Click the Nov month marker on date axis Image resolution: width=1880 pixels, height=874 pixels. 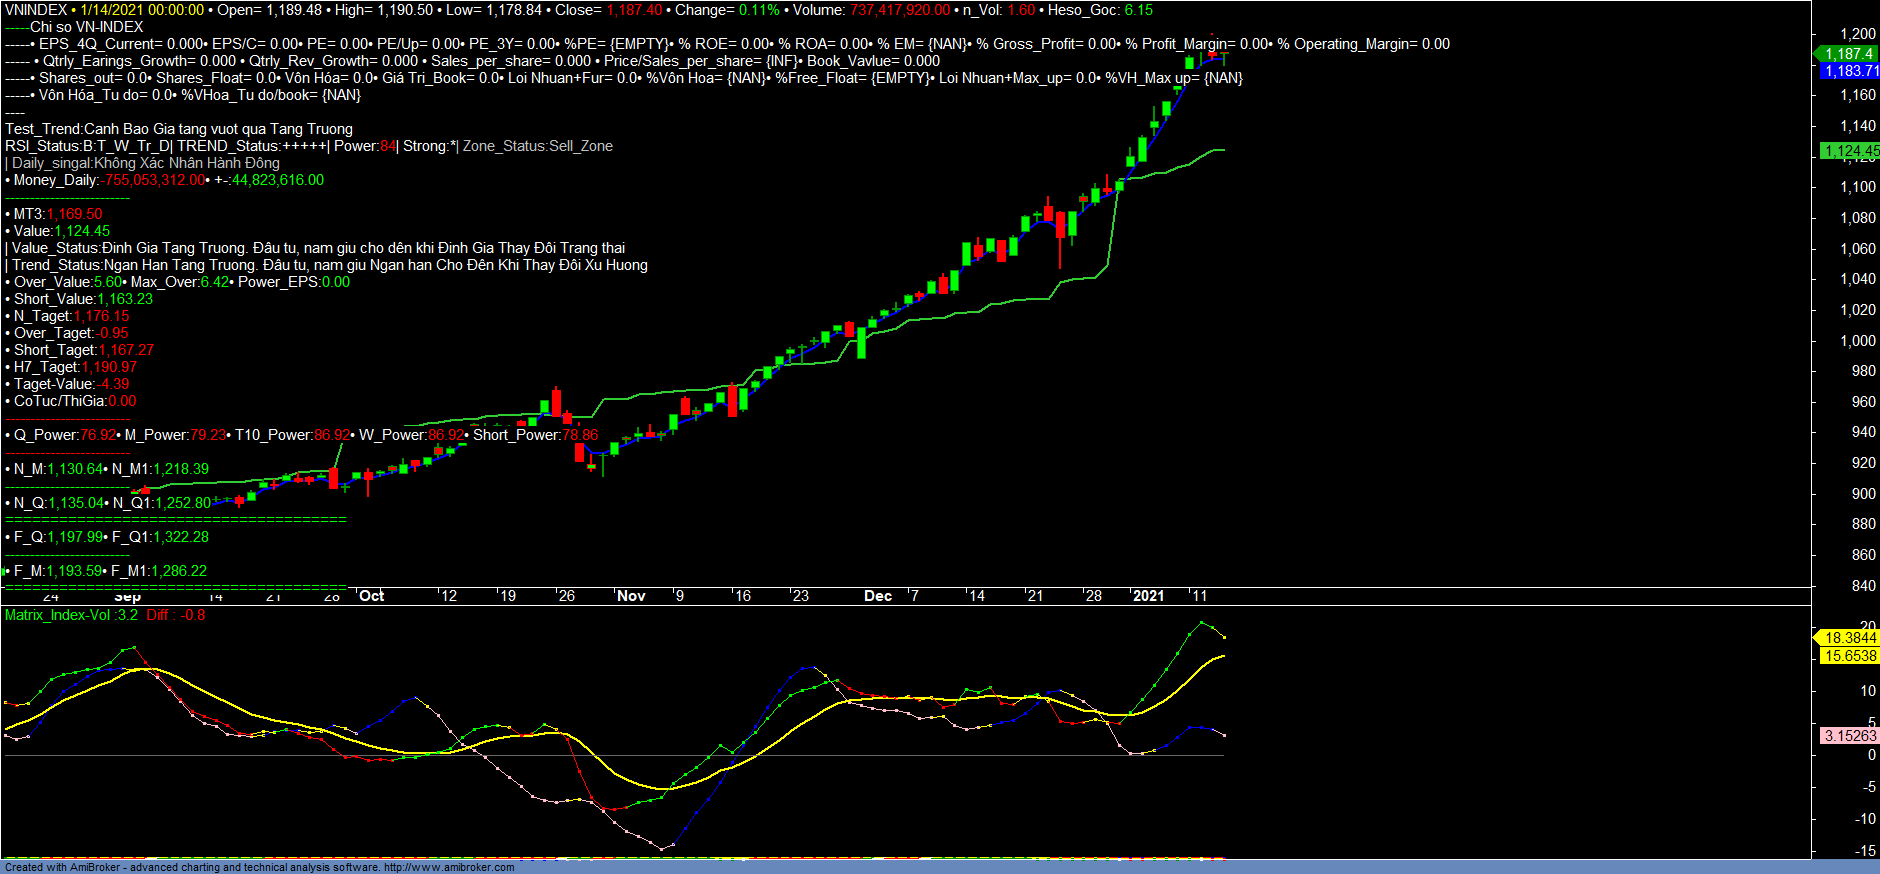[x=631, y=596]
